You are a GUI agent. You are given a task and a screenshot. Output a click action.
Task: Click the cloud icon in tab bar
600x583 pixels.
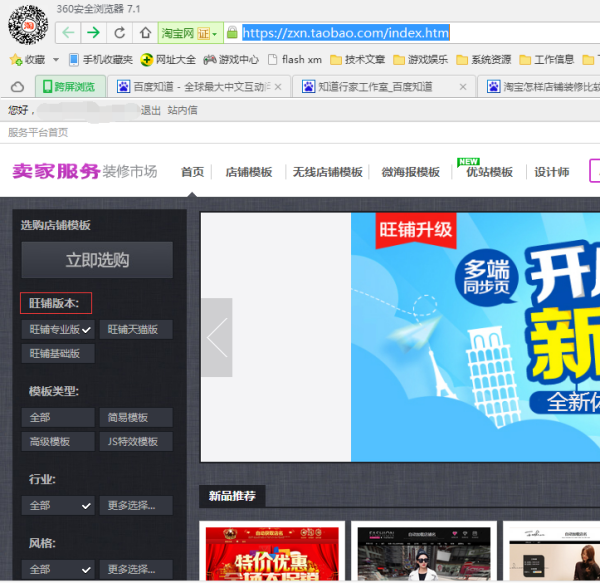coord(17,87)
